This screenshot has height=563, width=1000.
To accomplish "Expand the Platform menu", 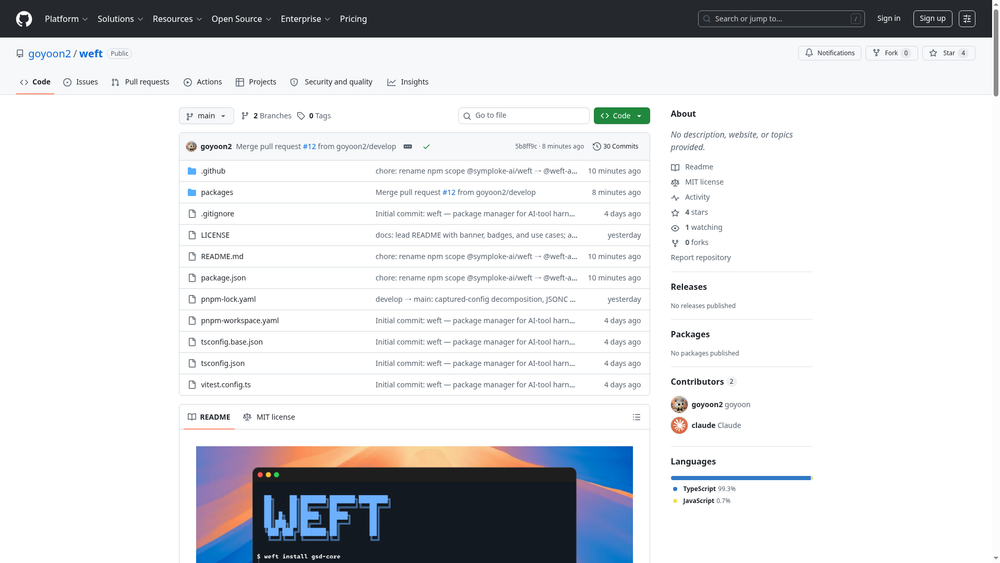I will (66, 19).
